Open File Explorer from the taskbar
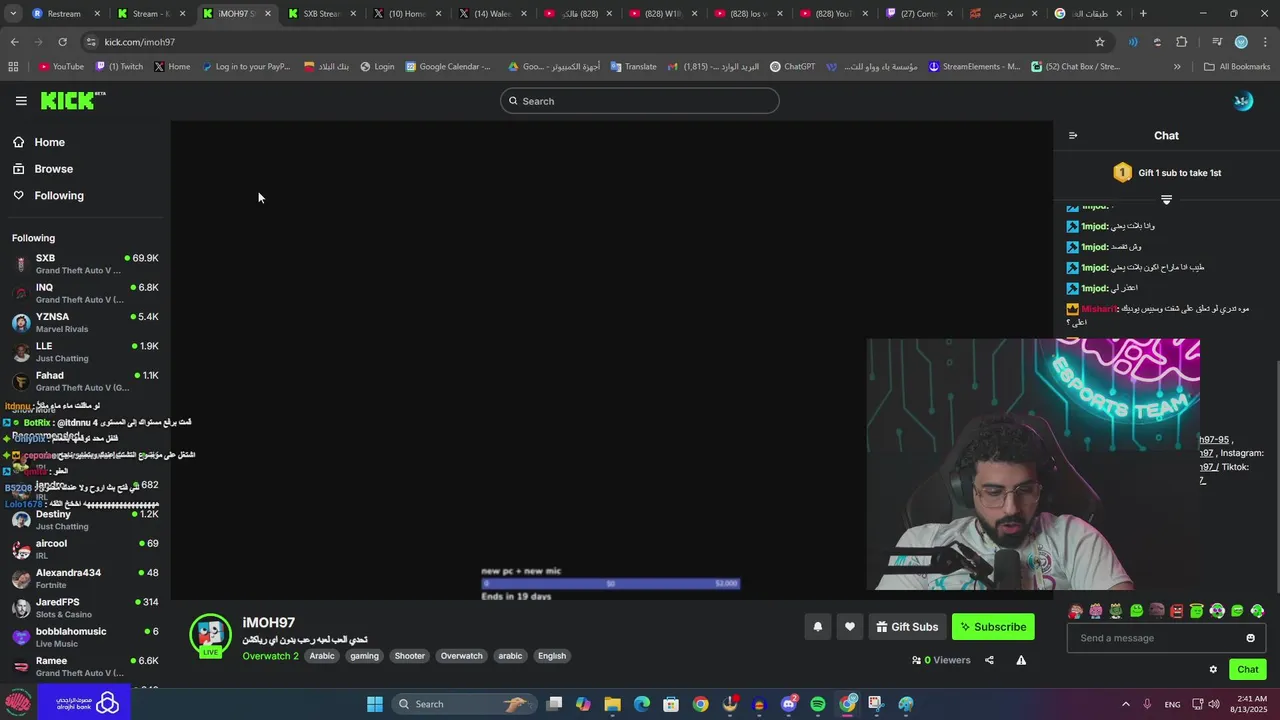 click(612, 704)
